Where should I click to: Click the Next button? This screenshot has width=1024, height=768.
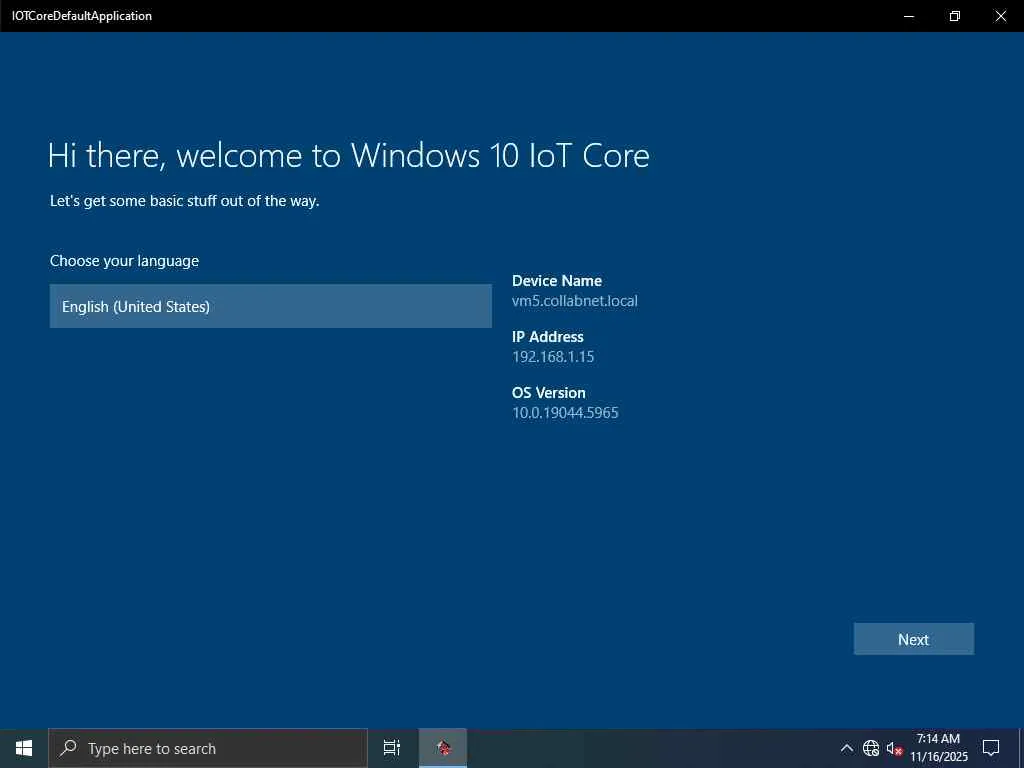914,639
